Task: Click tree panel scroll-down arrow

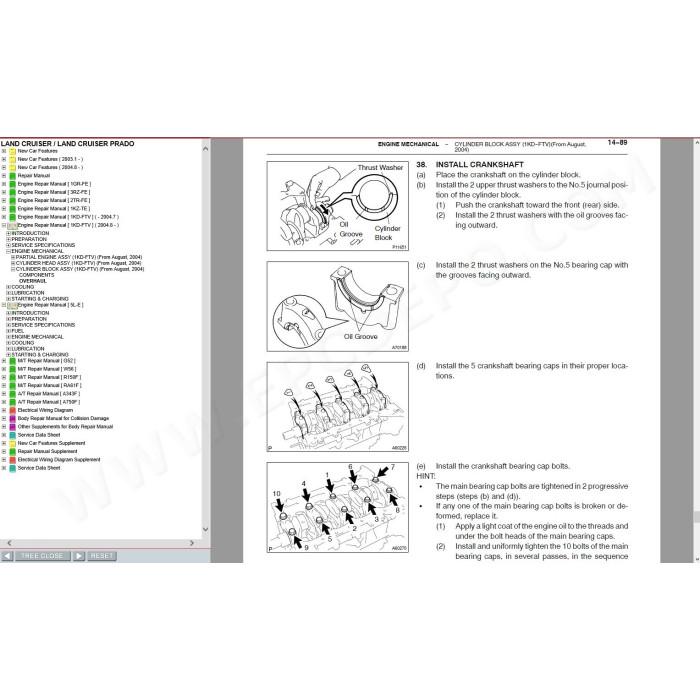Action: [205, 529]
